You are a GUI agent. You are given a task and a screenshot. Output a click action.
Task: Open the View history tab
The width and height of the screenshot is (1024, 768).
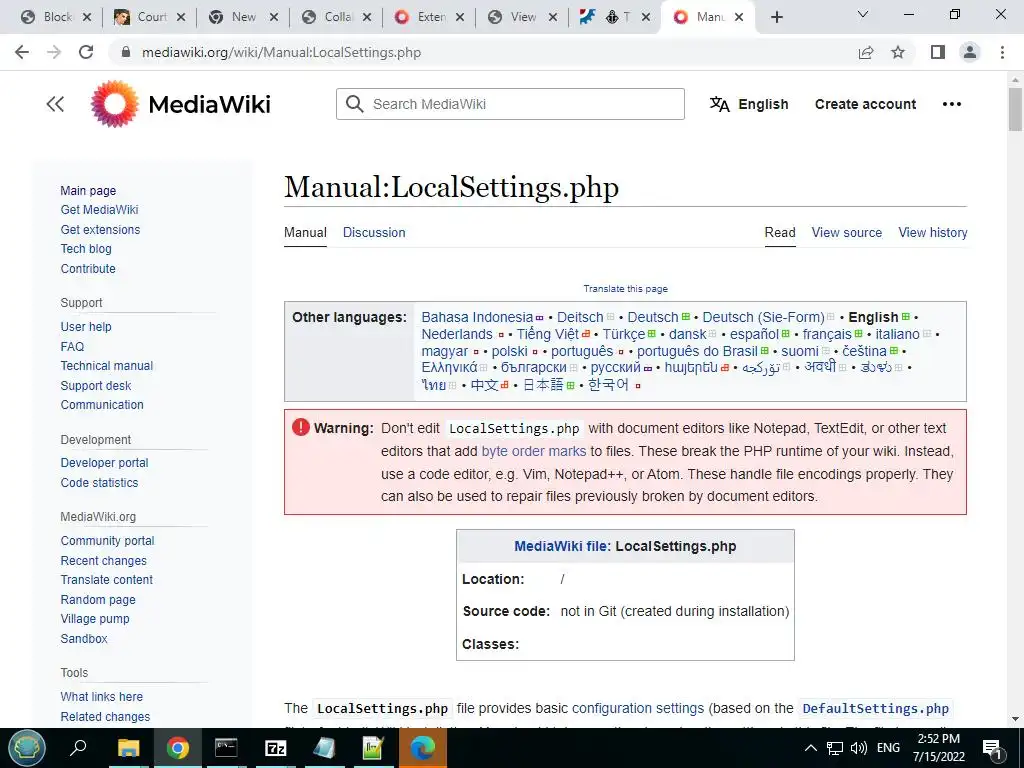[x=933, y=232]
